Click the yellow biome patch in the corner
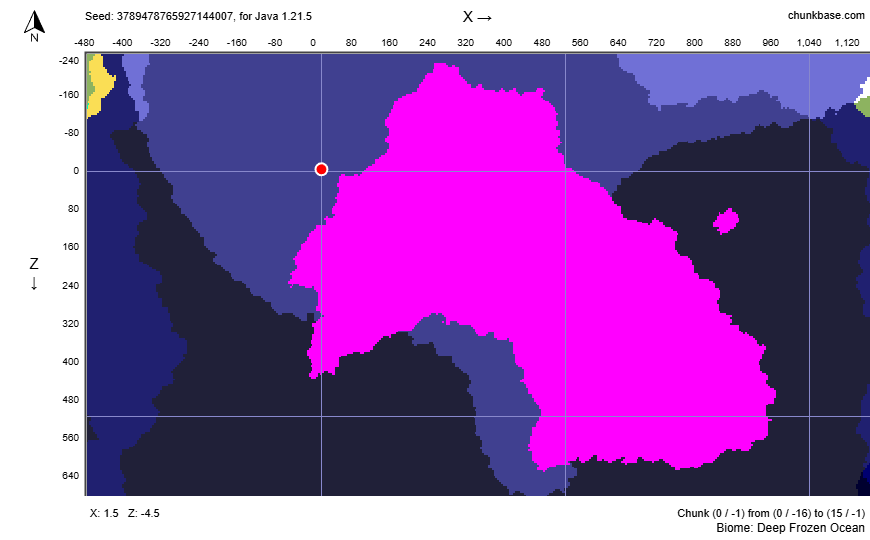Screen dimensions: 870x540 click(97, 88)
